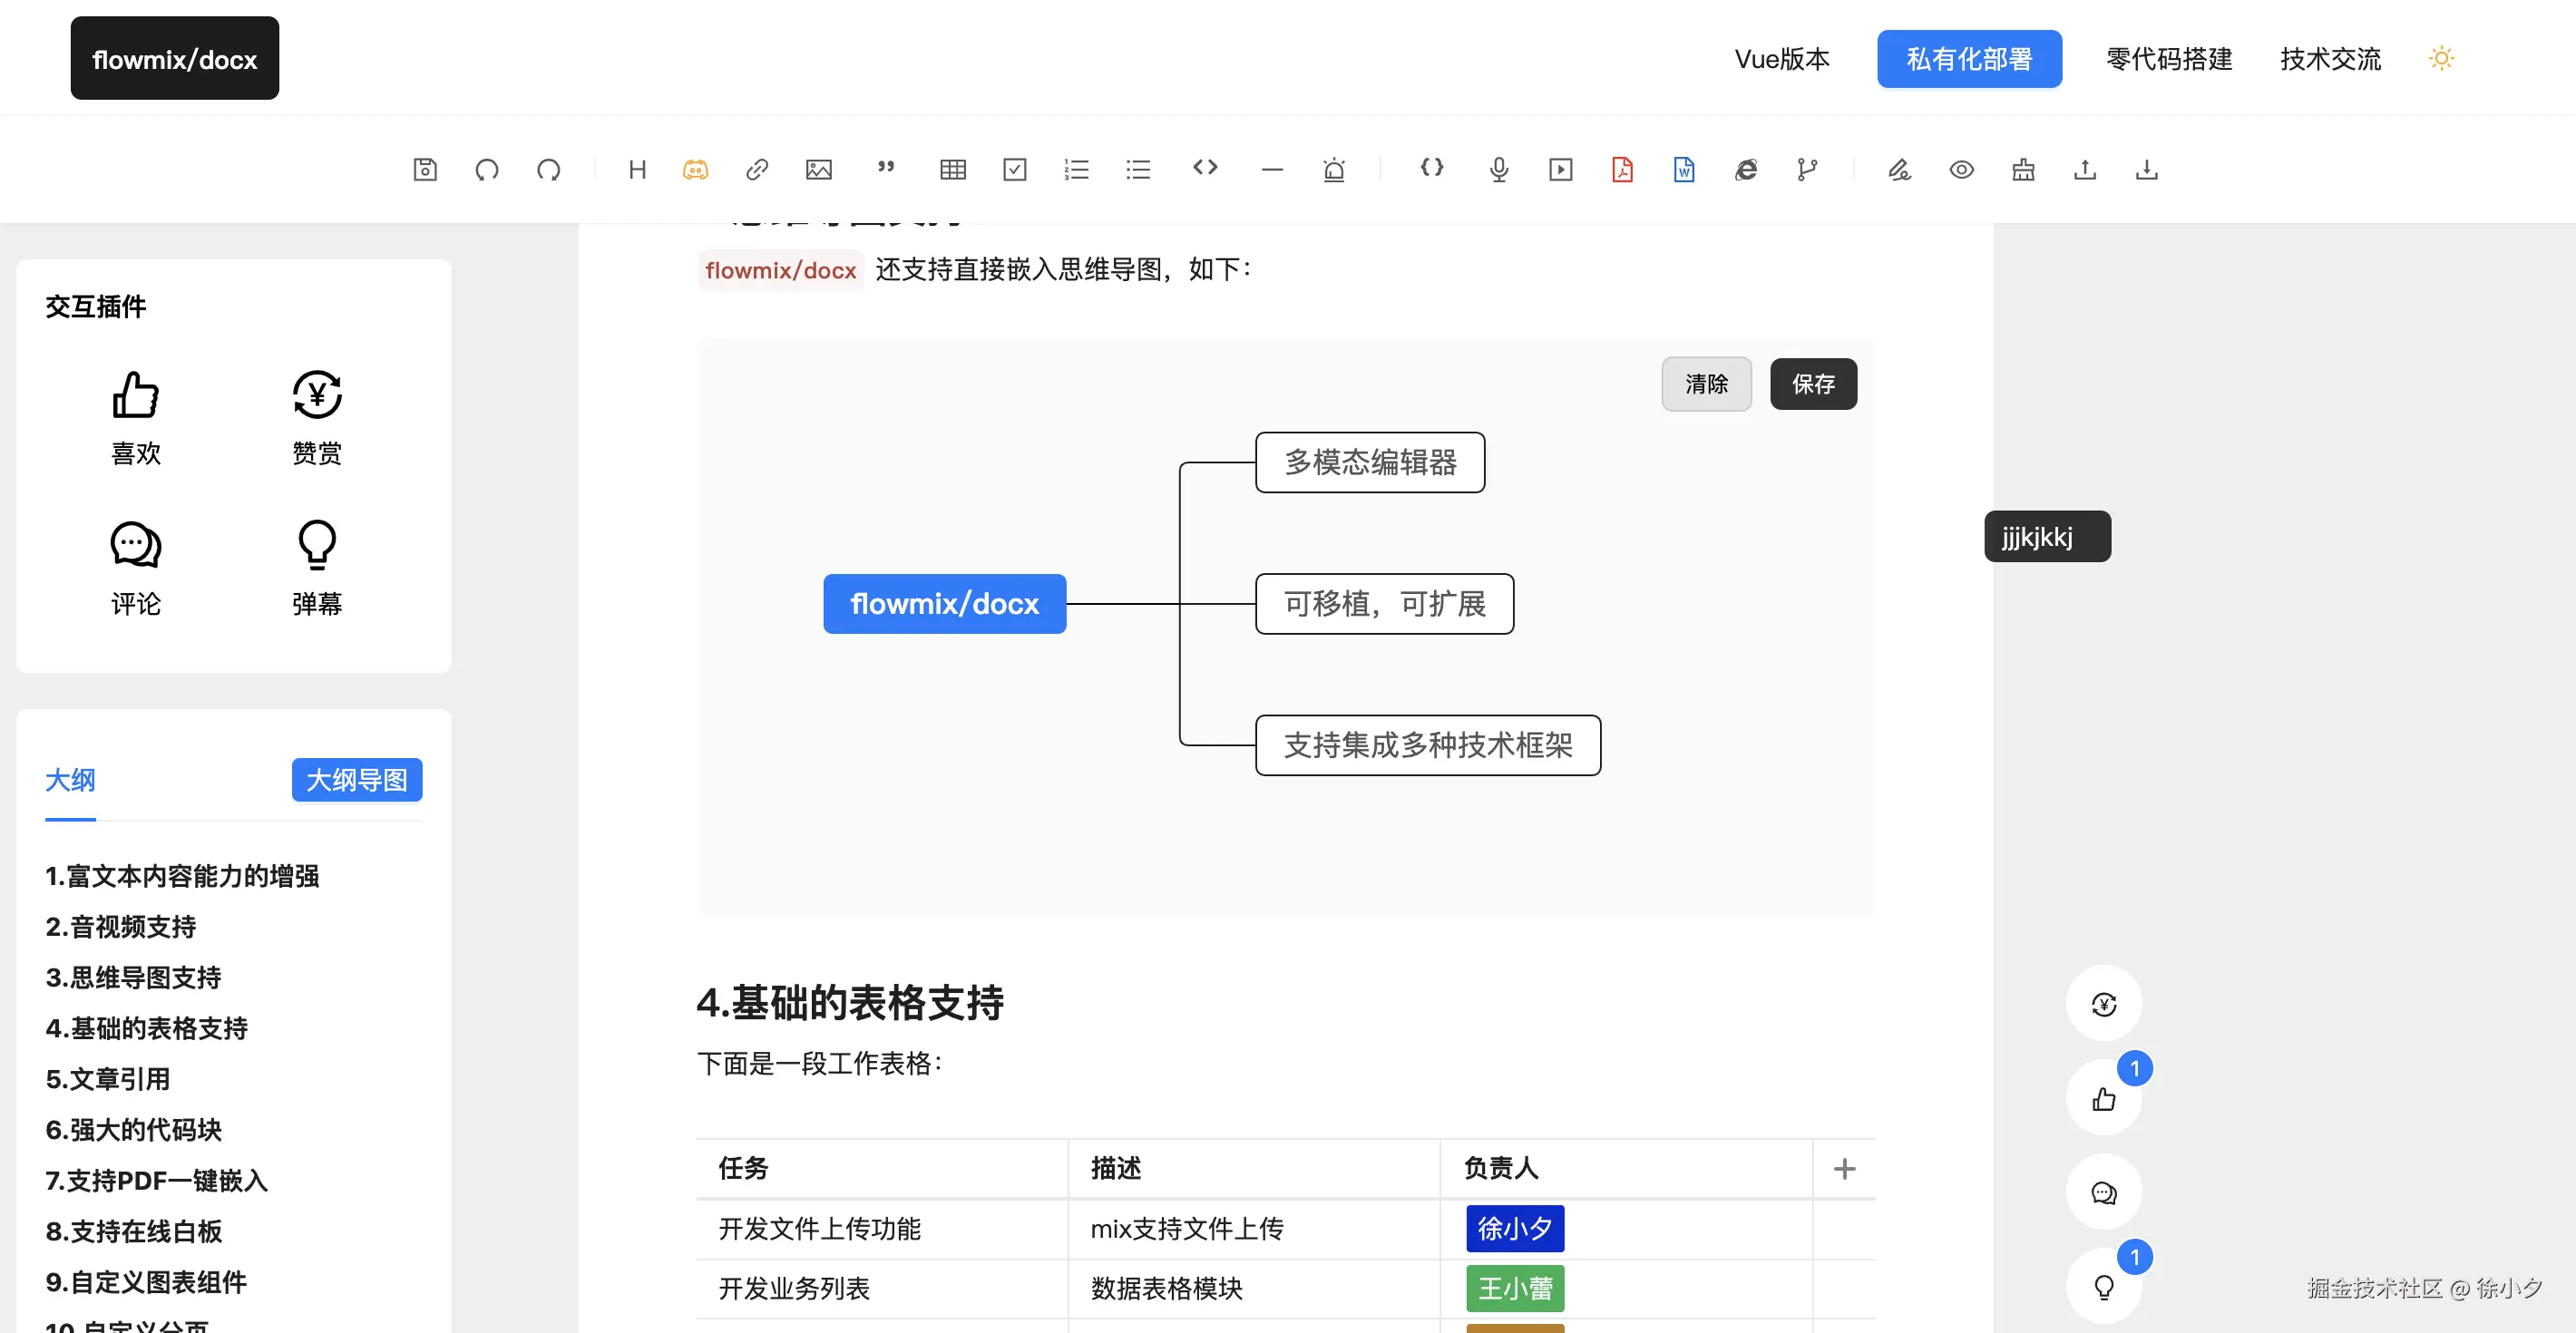This screenshot has height=1333, width=2576.
Task: Toggle preview mode with the eye icon
Action: pos(1962,169)
